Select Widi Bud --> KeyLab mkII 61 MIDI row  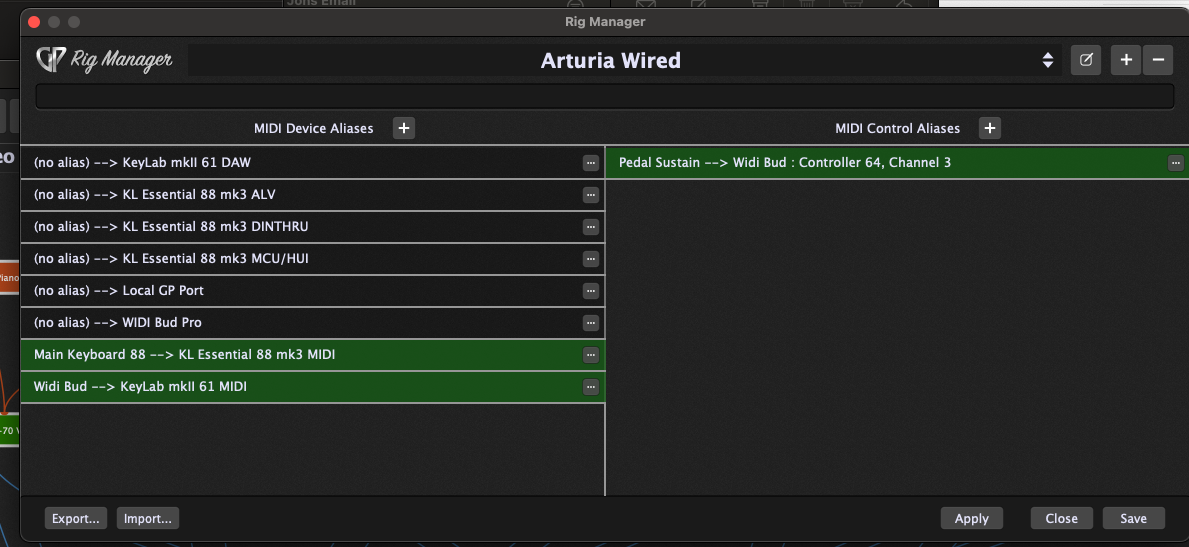coord(312,387)
